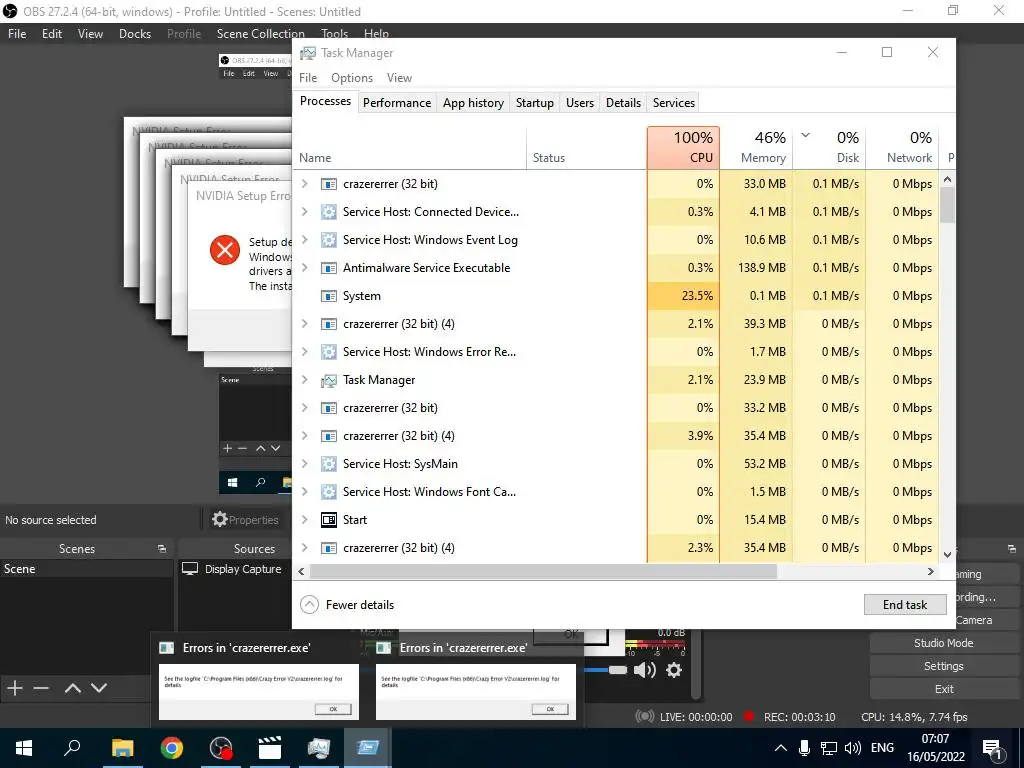Viewport: 1024px width, 768px height.
Task: Add a new scene with plus icon
Action: pyautogui.click(x=14, y=688)
